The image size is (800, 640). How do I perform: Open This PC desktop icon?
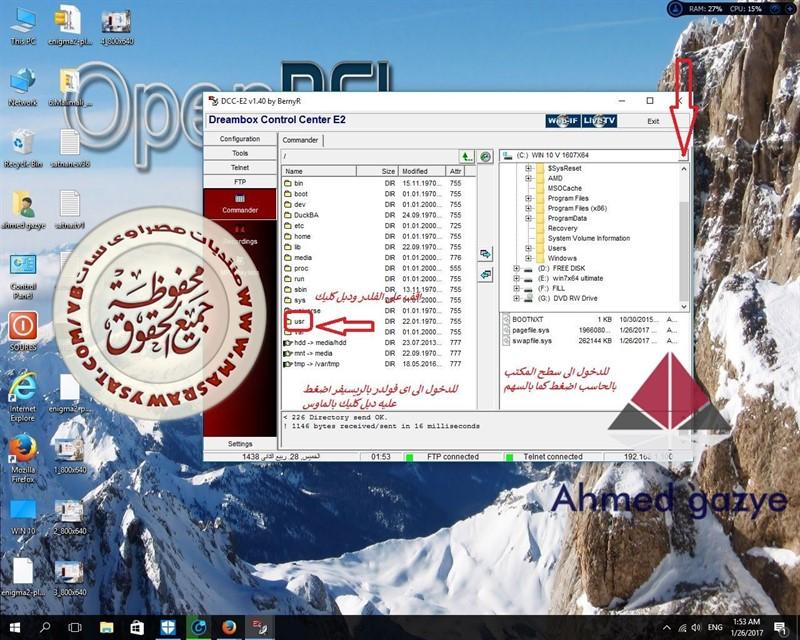[23, 27]
